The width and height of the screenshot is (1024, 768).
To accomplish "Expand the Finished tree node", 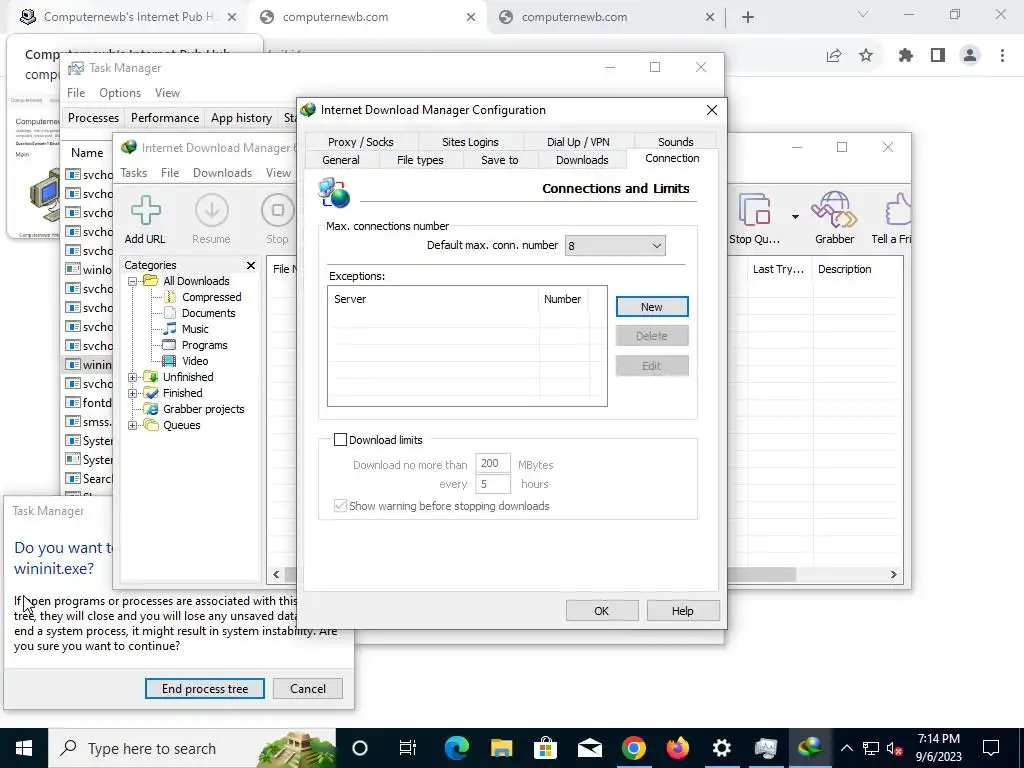I will pos(133,393).
